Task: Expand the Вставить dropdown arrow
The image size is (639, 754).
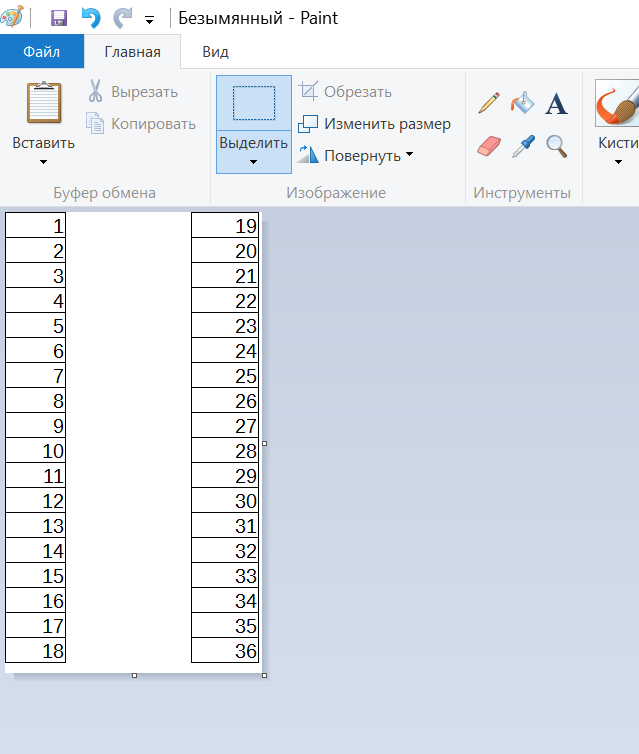Action: [x=43, y=162]
